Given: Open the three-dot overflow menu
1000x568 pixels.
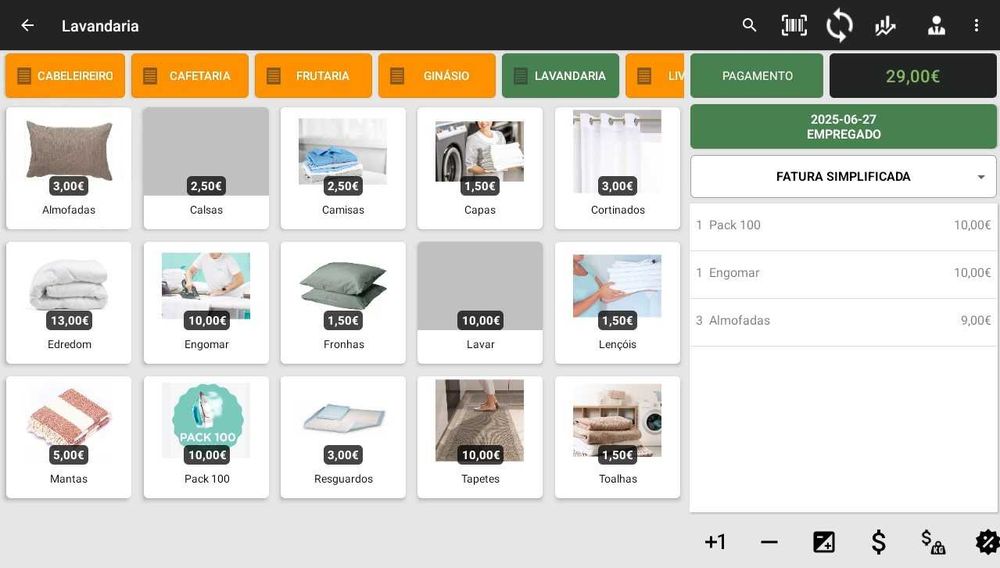Looking at the screenshot, I should [x=976, y=25].
